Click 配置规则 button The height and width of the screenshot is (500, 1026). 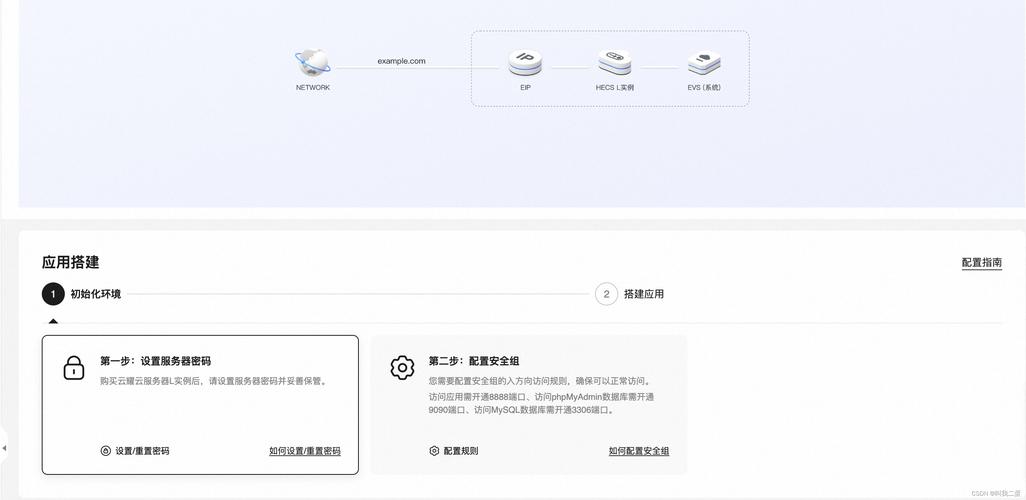[x=454, y=451]
